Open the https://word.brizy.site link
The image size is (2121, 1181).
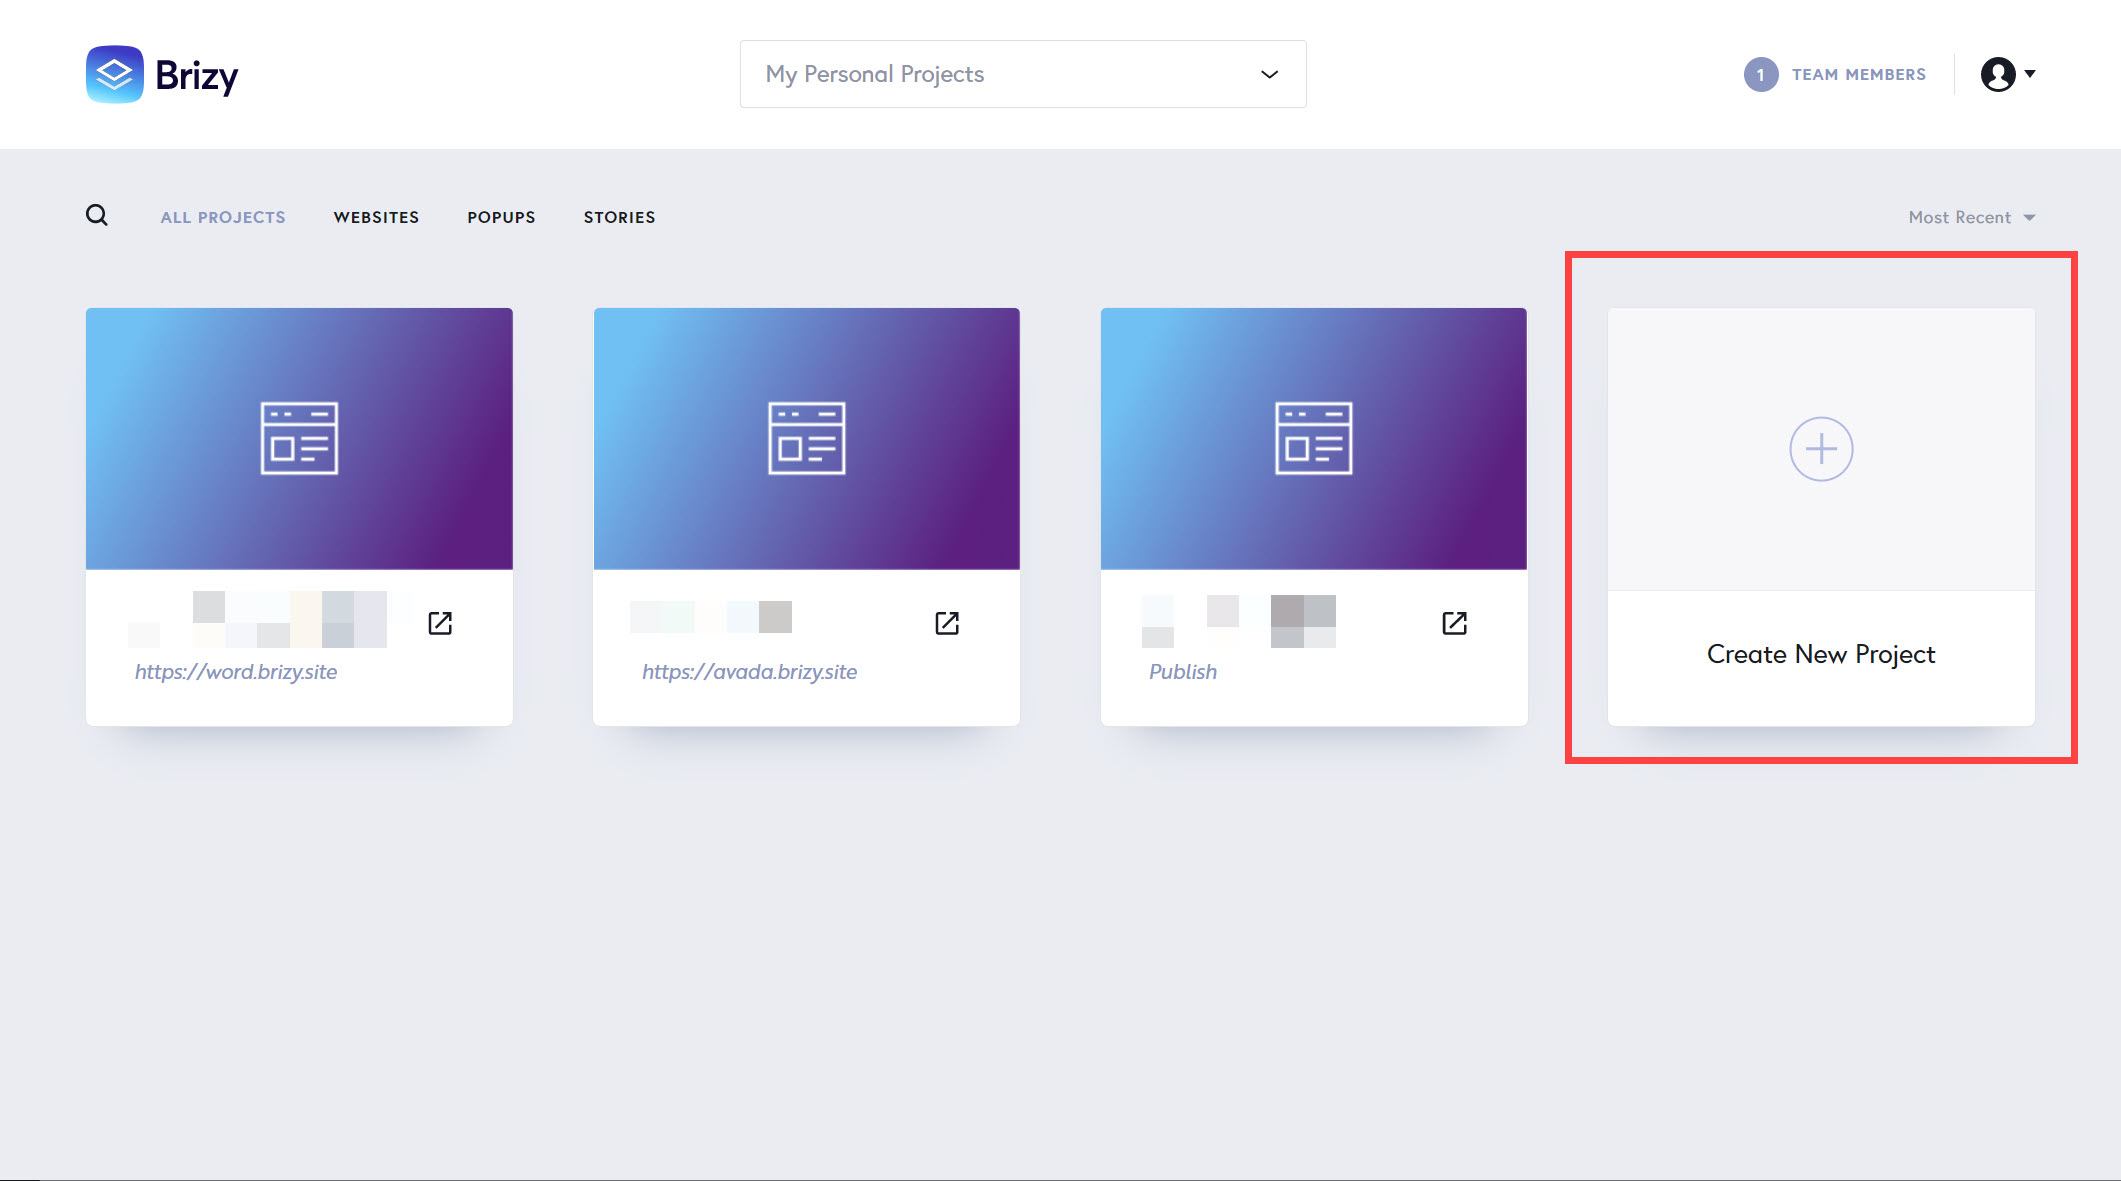(236, 672)
